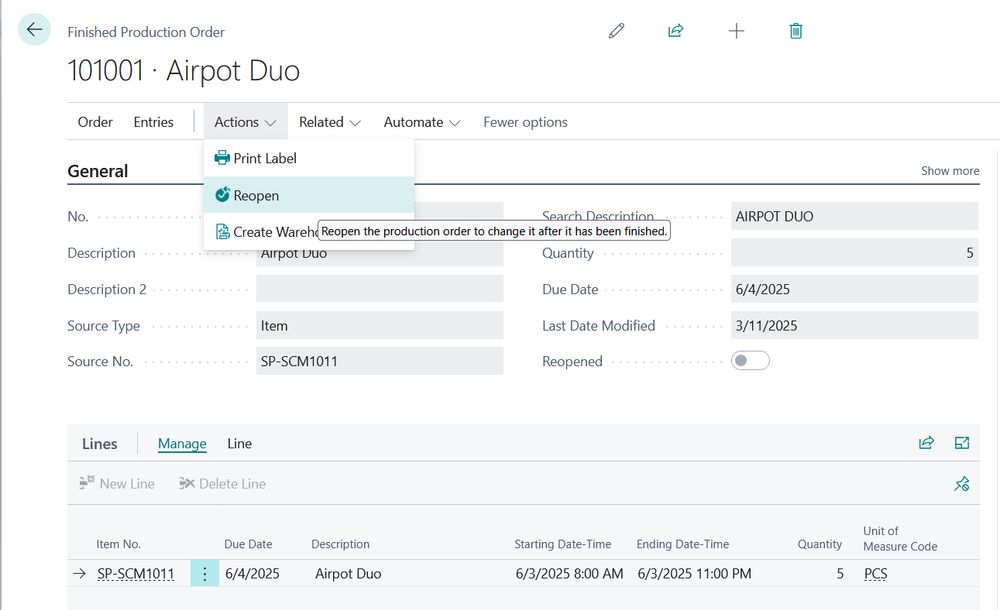Screen dimensions: 1000x610
Task: Click the trash delete icon
Action: point(796,31)
